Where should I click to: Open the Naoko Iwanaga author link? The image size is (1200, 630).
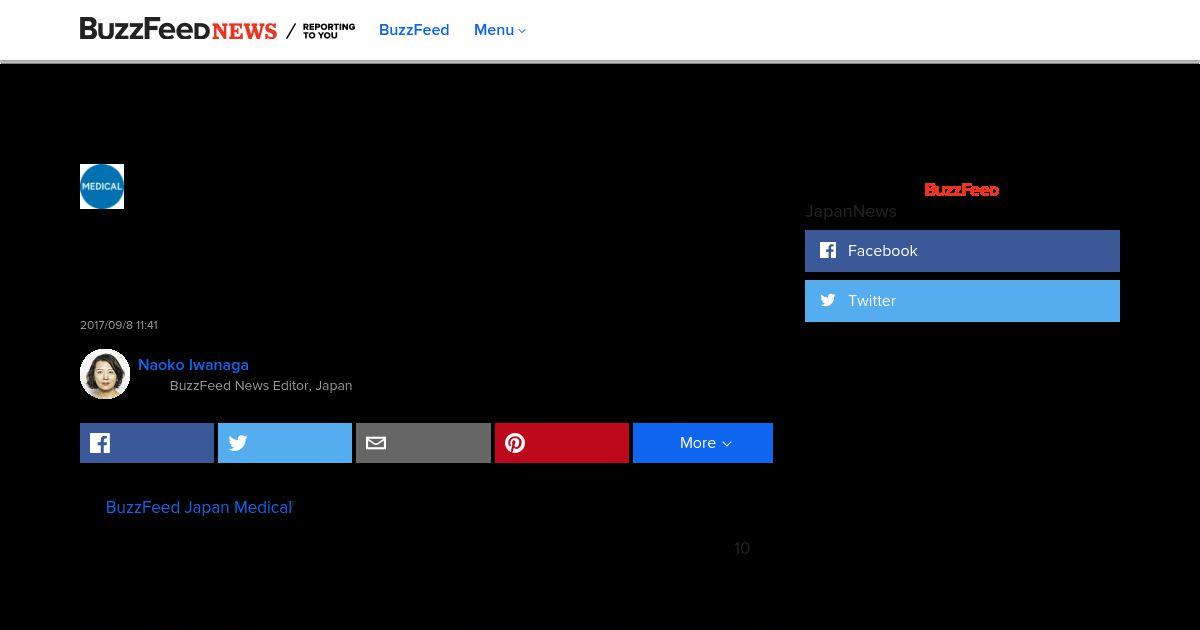[x=193, y=365]
